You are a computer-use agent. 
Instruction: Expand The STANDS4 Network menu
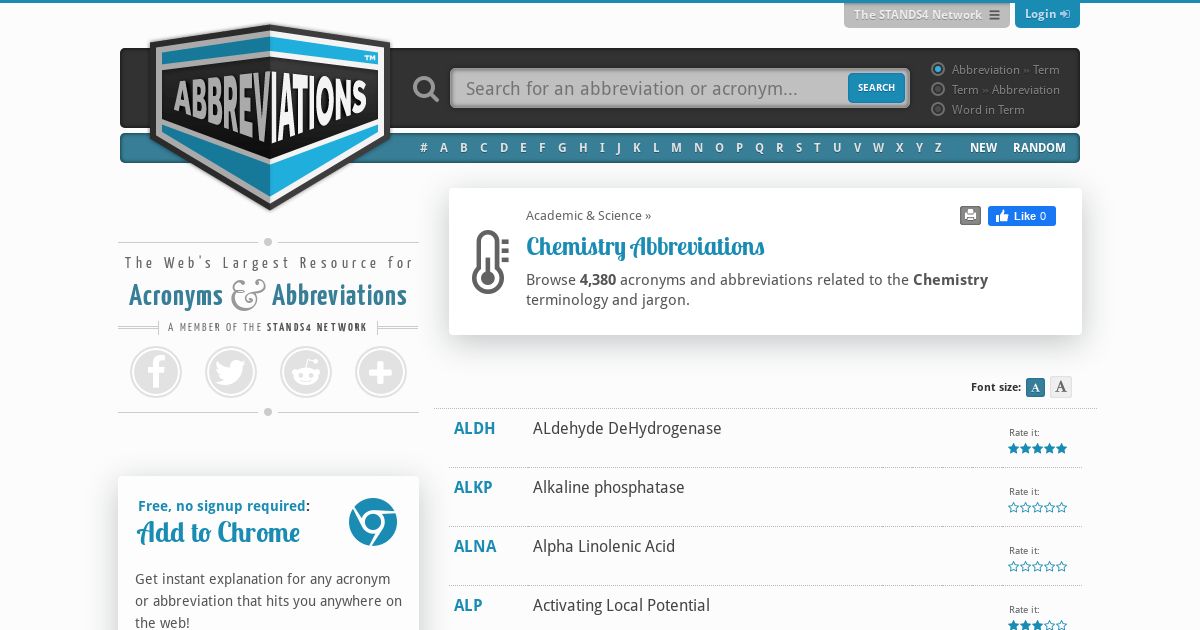coord(927,15)
